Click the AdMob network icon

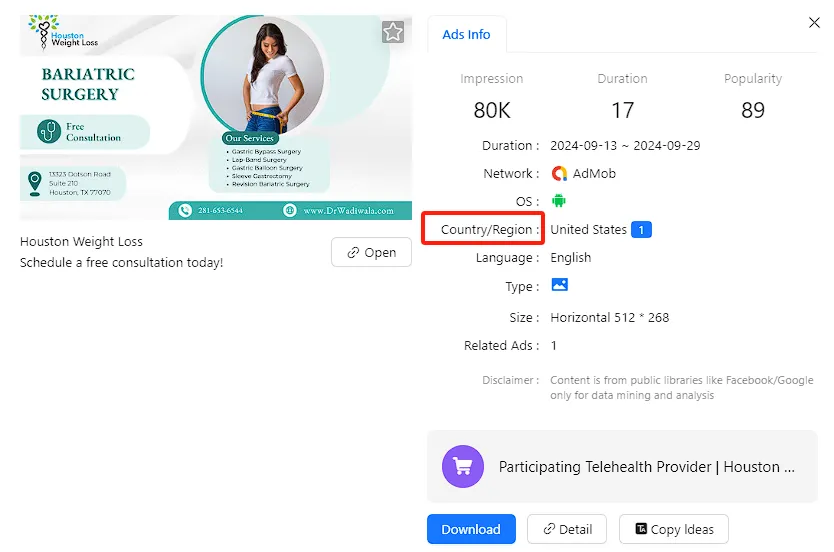tap(559, 174)
